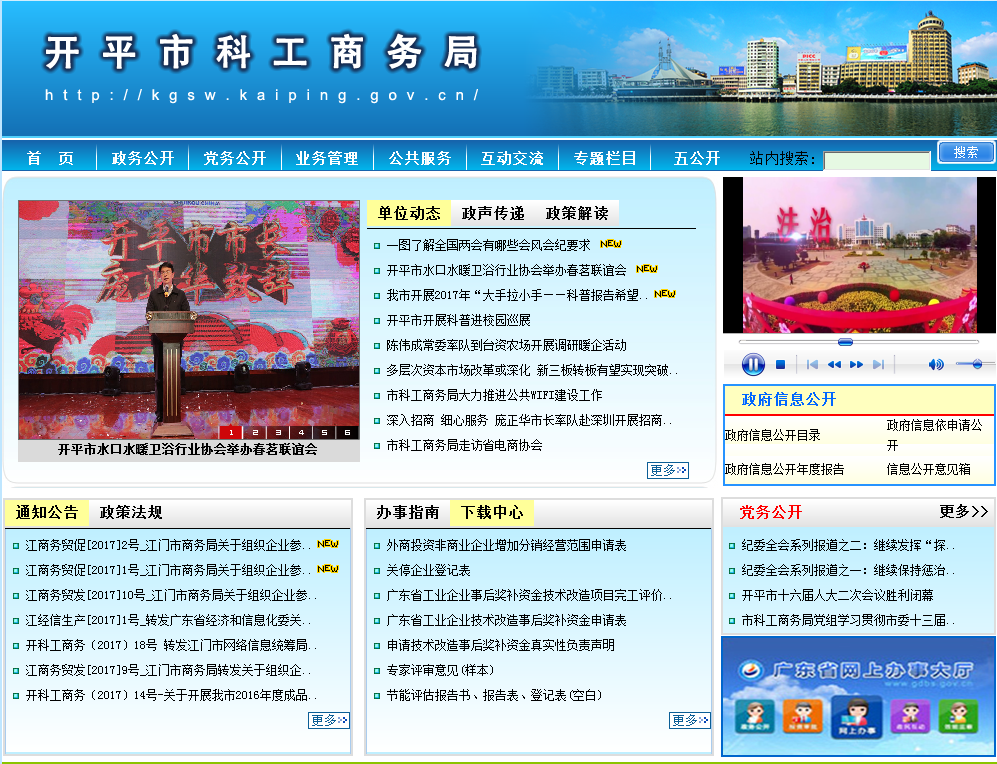Viewport: 997px width, 764px height.
Task: Mute the video player speaker icon
Action: [935, 364]
